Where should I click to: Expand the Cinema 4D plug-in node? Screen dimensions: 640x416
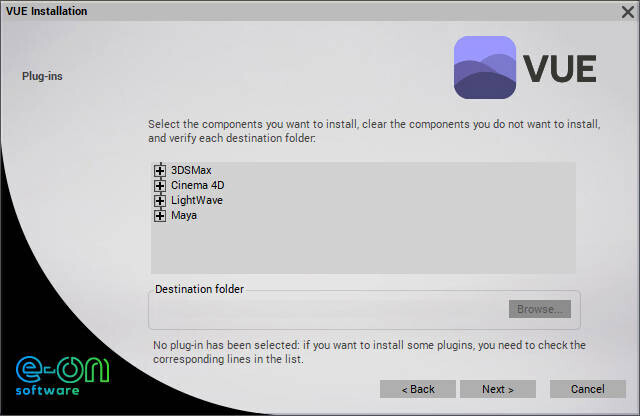159,186
